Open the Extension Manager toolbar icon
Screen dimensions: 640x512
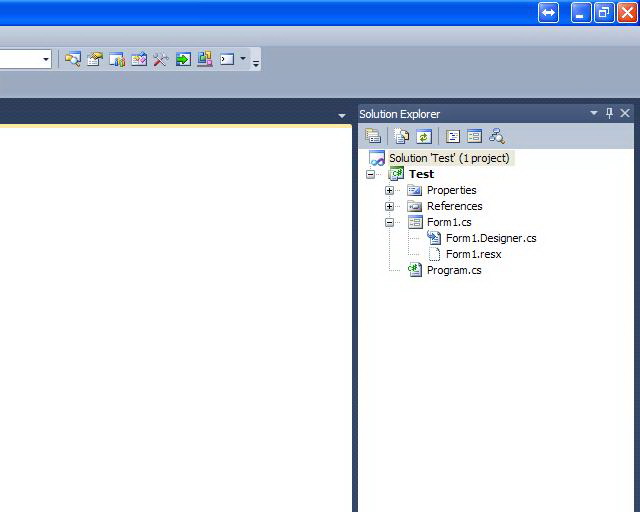click(205, 59)
